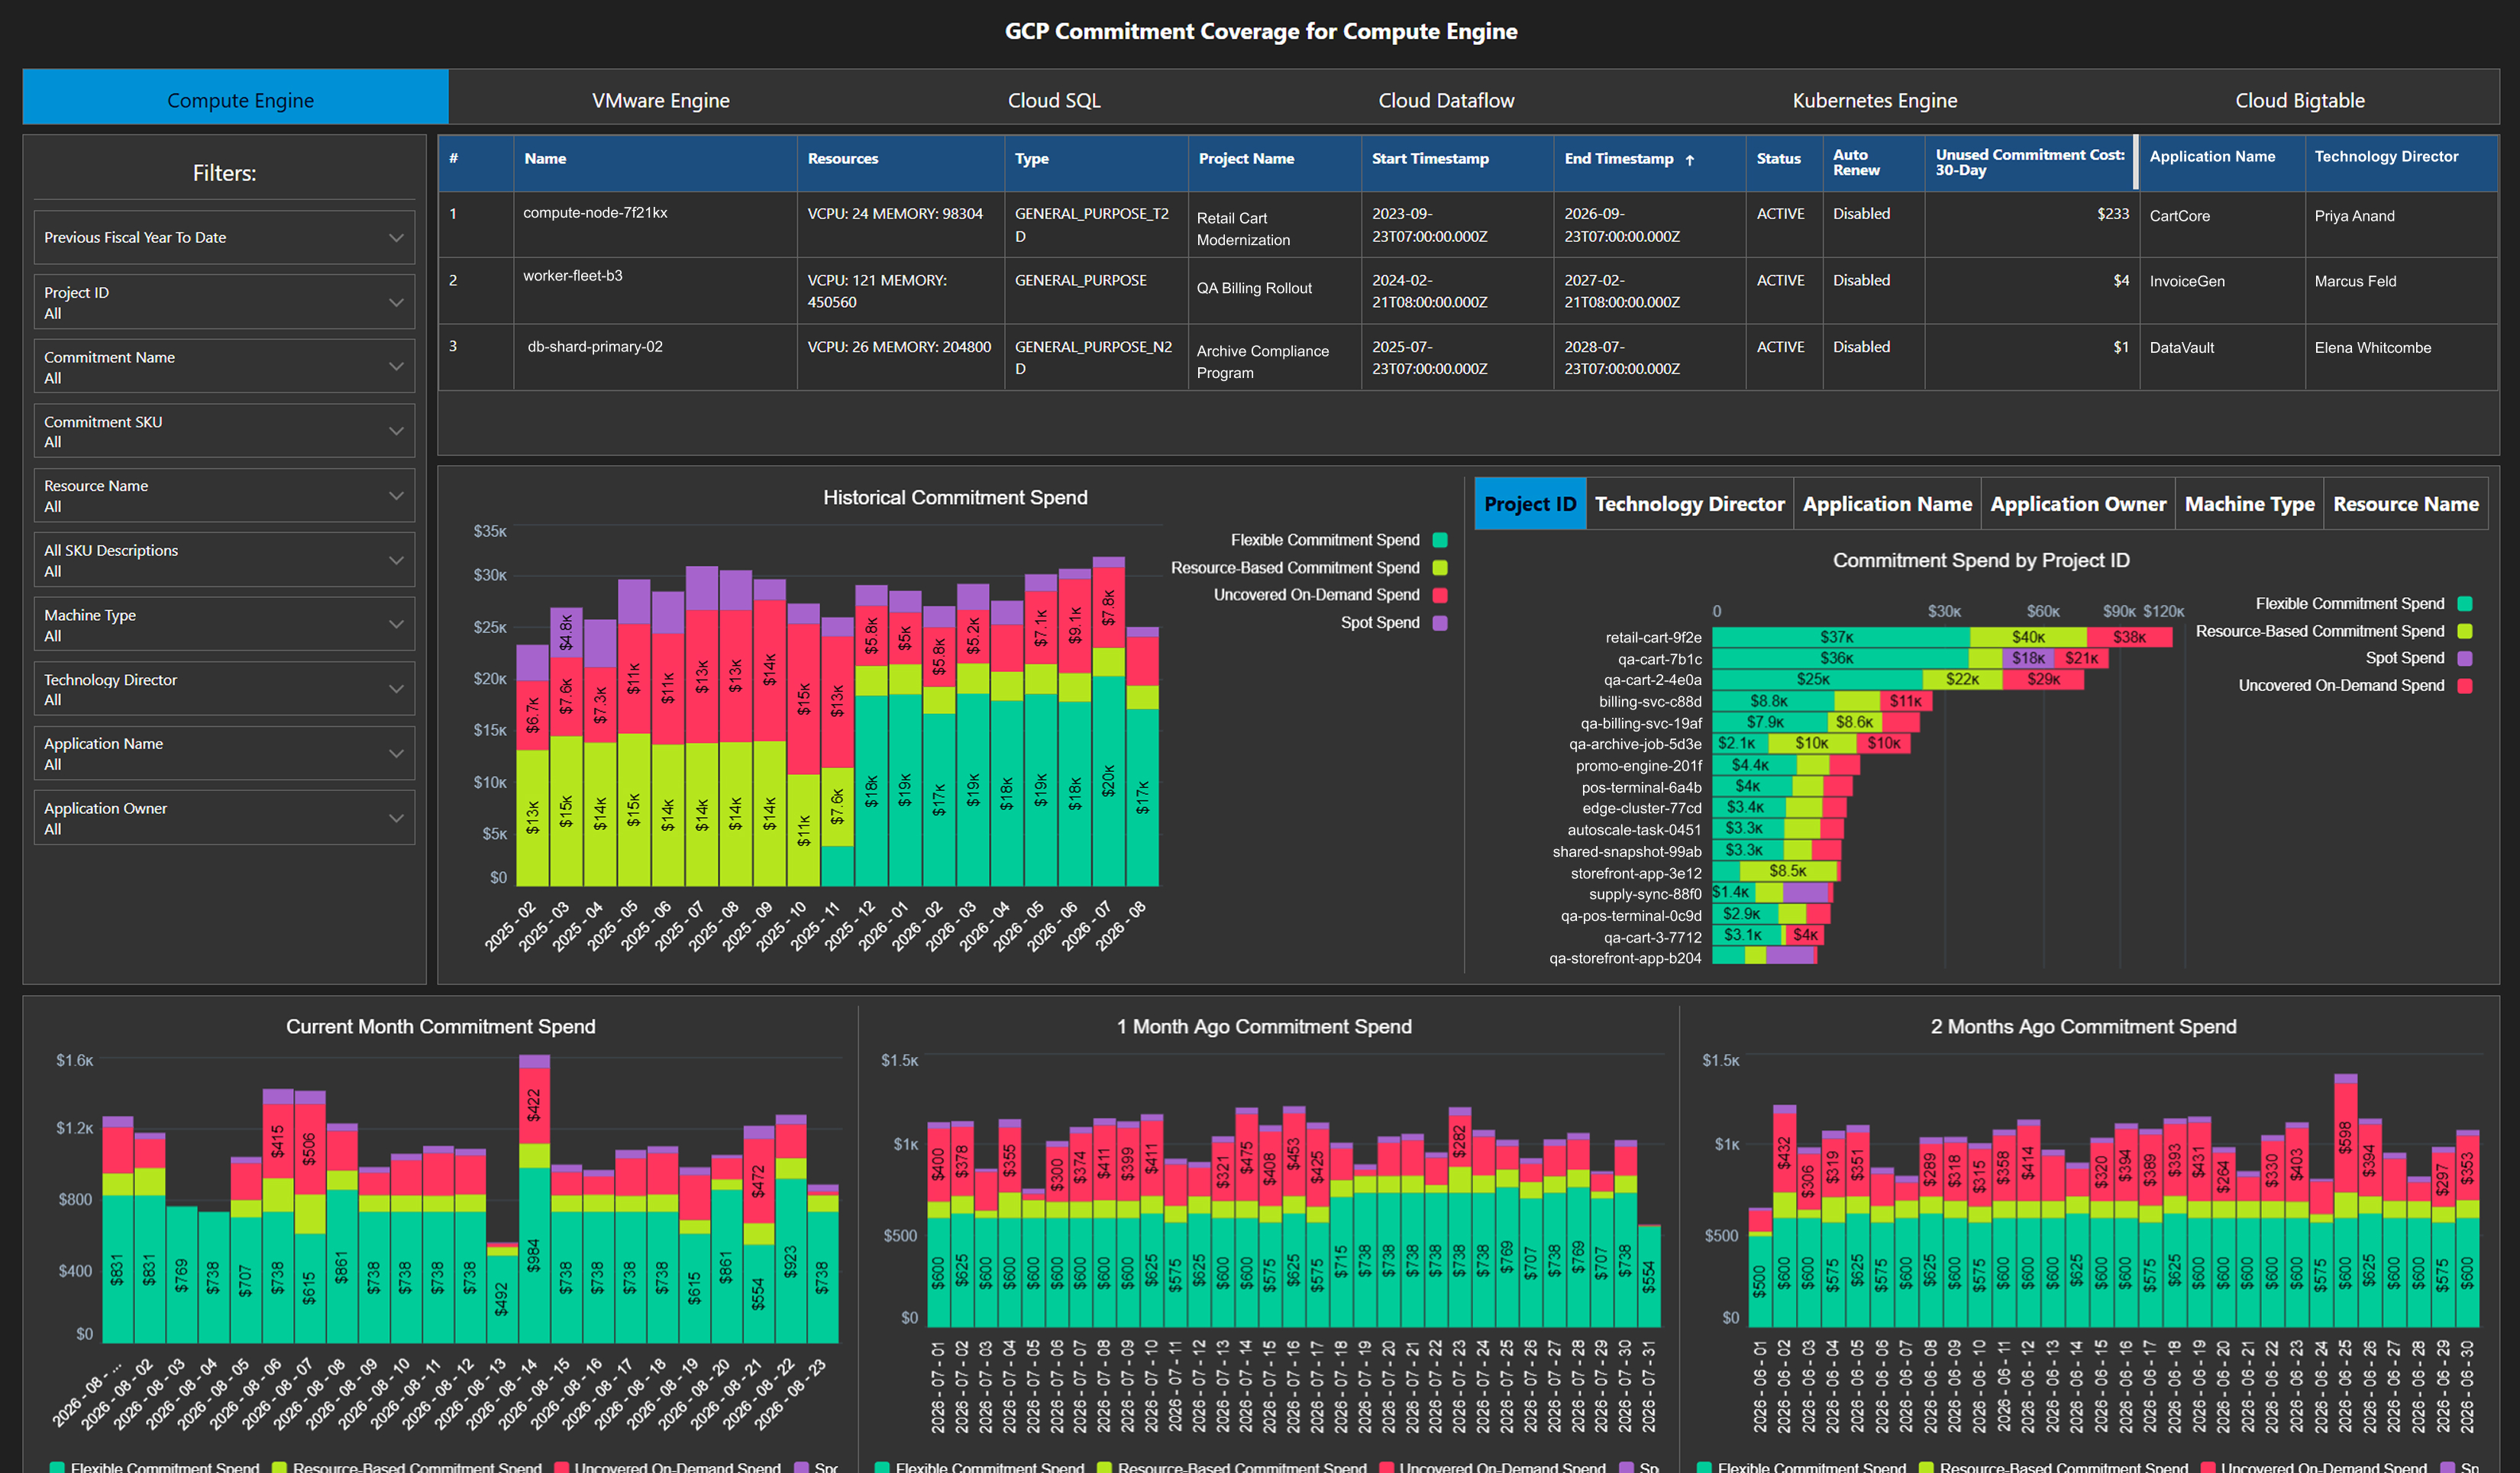This screenshot has width=2520, height=1473.
Task: Switch breakdown to Application Name tab
Action: coord(1887,504)
